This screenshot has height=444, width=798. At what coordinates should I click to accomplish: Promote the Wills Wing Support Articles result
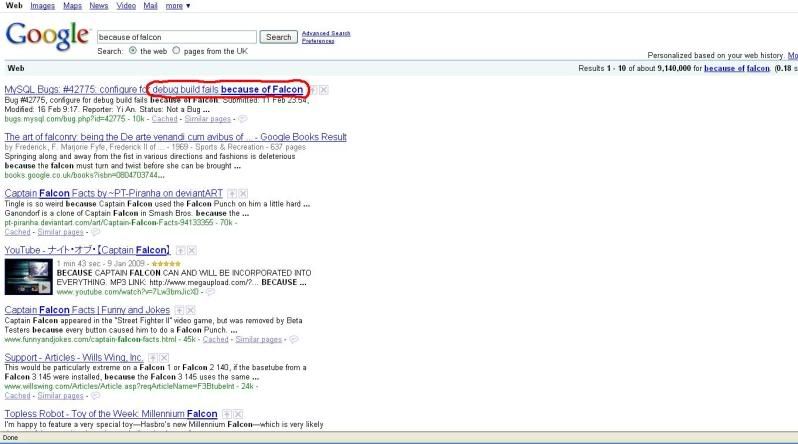coord(152,358)
